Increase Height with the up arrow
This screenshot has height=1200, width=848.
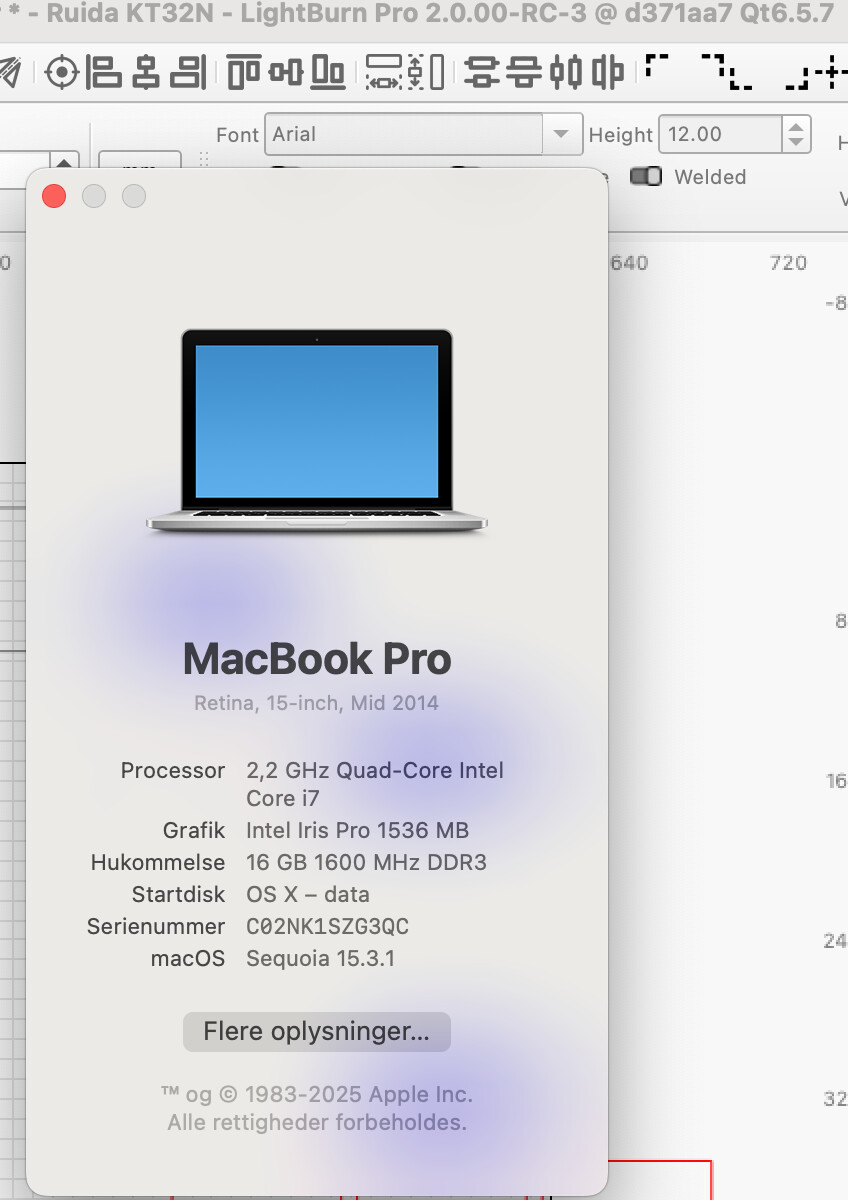[796, 126]
